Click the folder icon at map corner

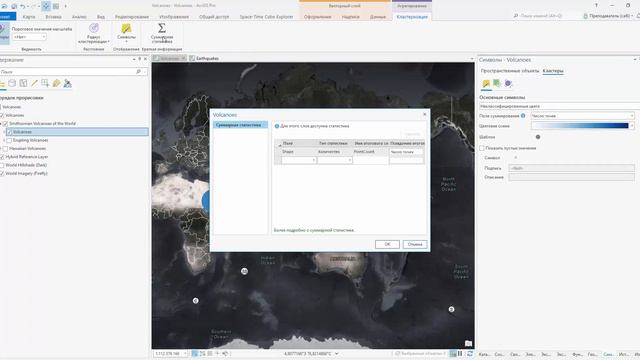468,343
